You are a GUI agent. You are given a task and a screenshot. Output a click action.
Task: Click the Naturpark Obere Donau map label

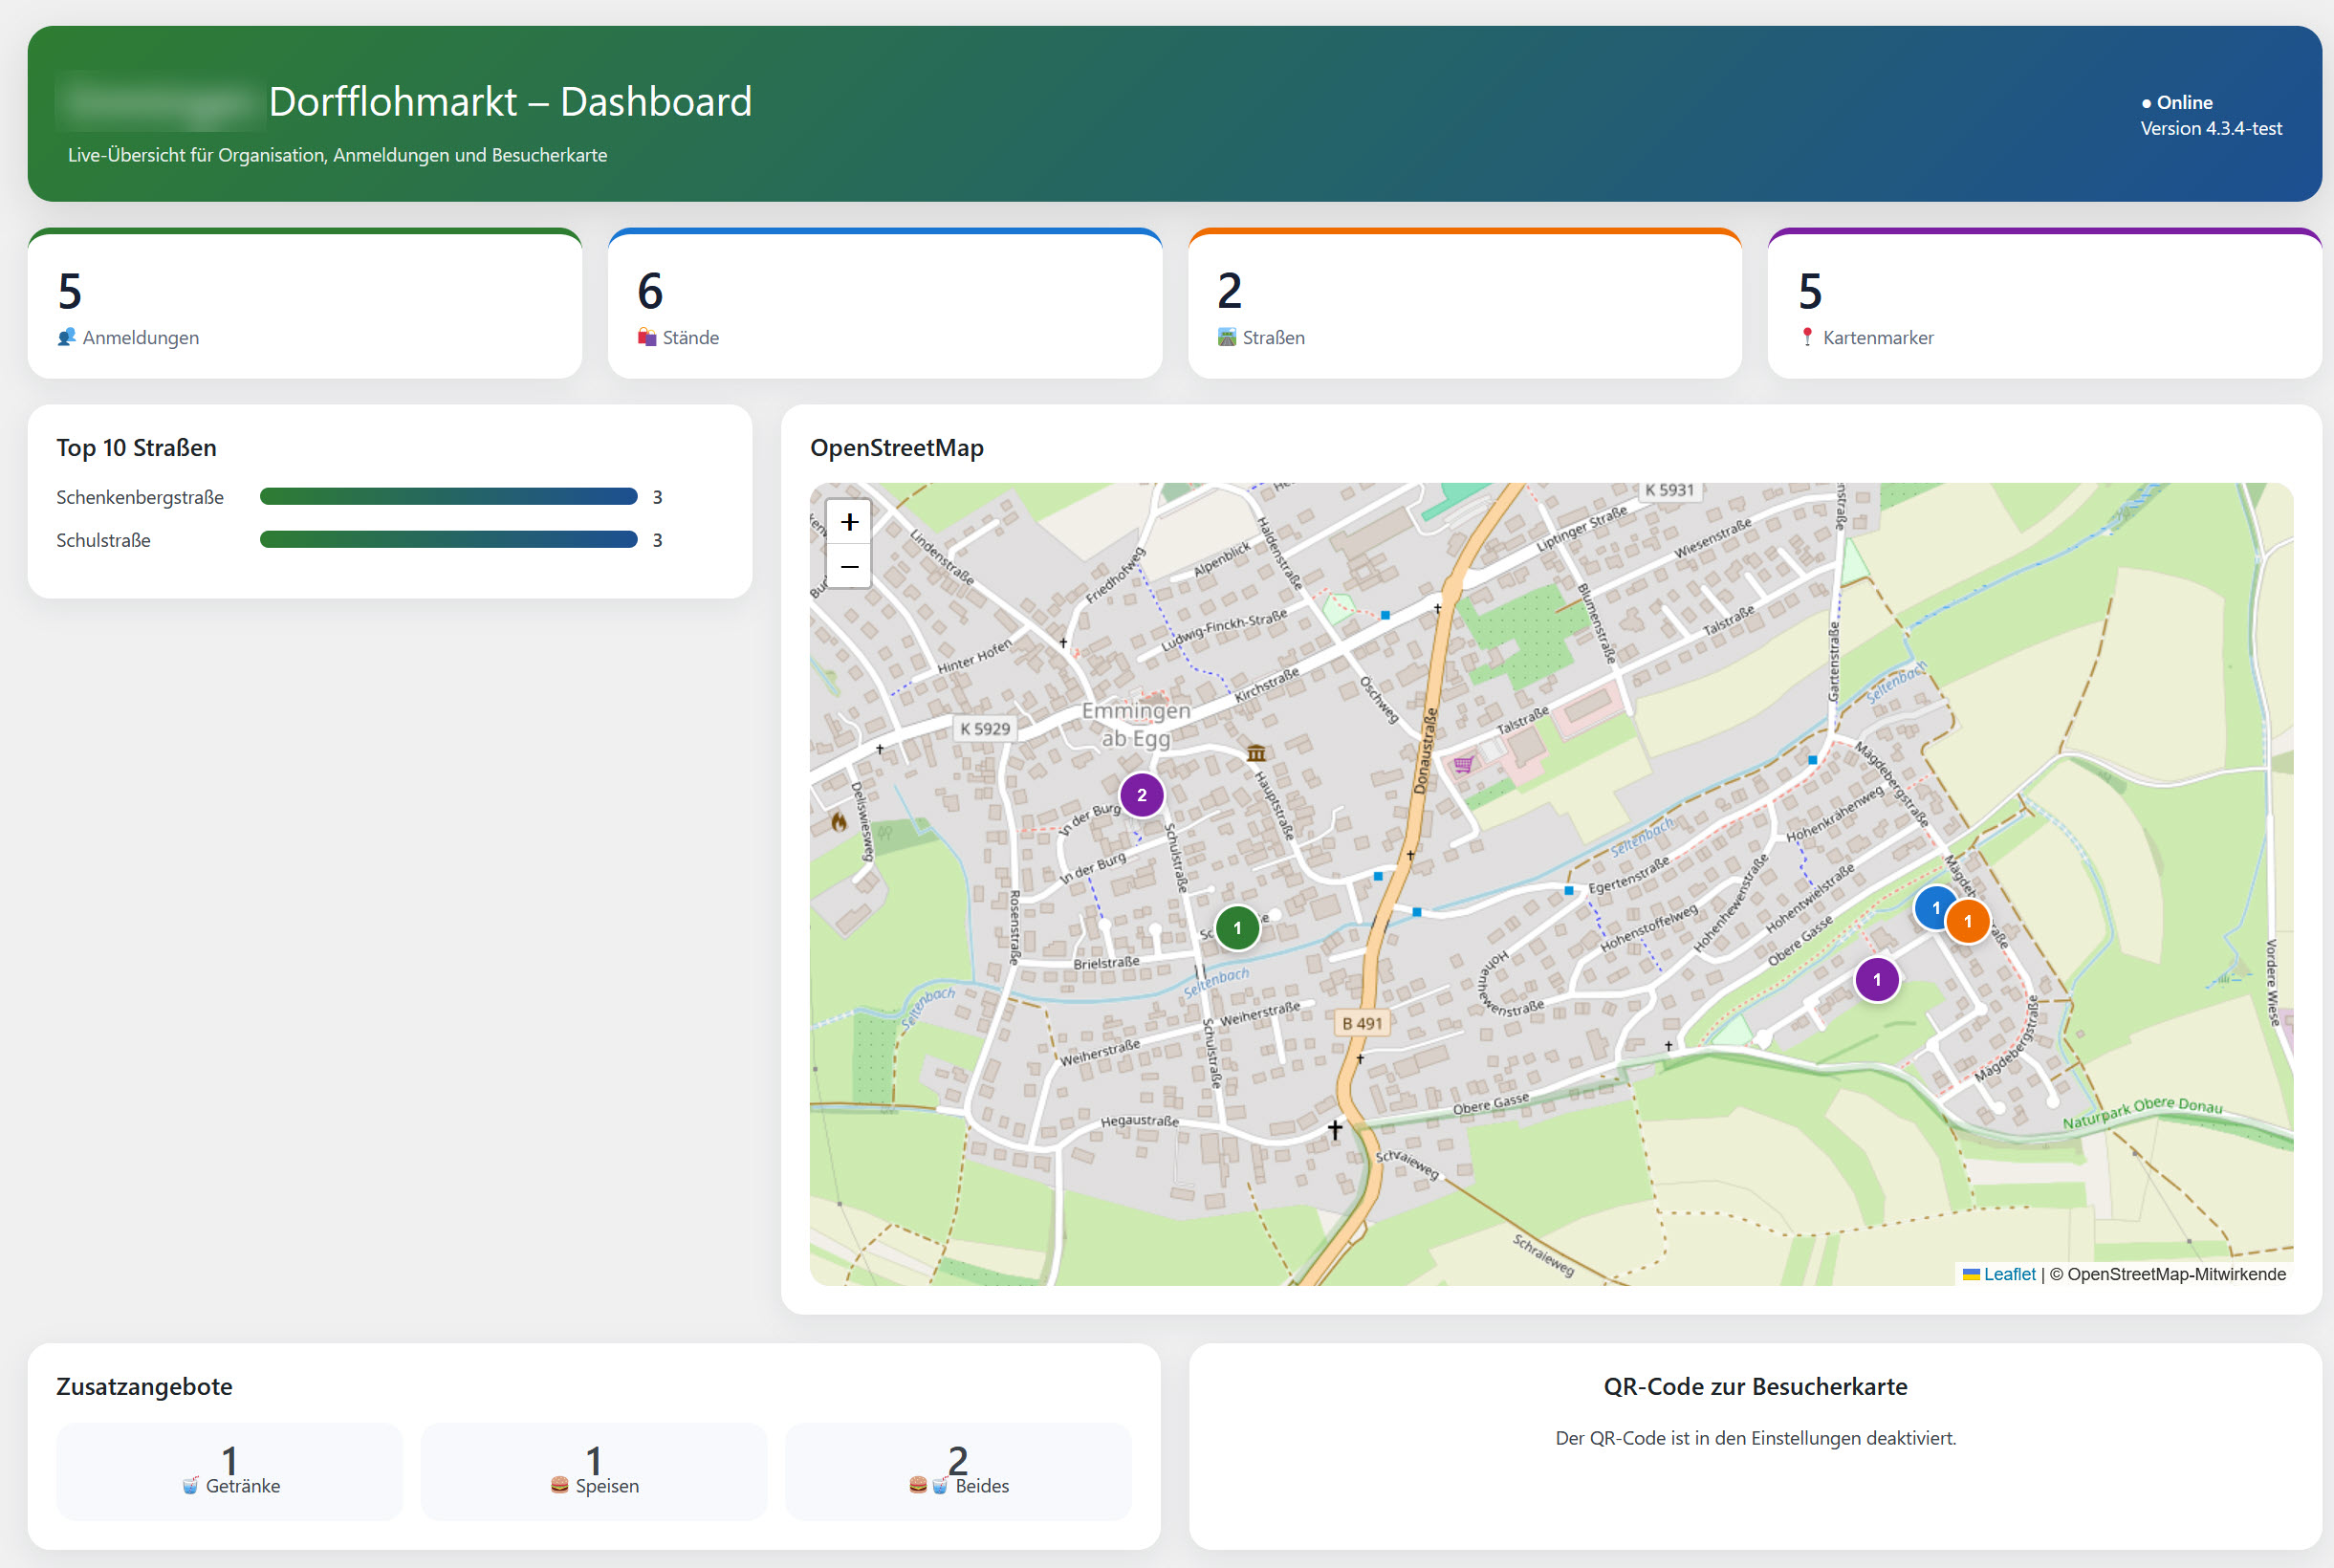click(2142, 1112)
